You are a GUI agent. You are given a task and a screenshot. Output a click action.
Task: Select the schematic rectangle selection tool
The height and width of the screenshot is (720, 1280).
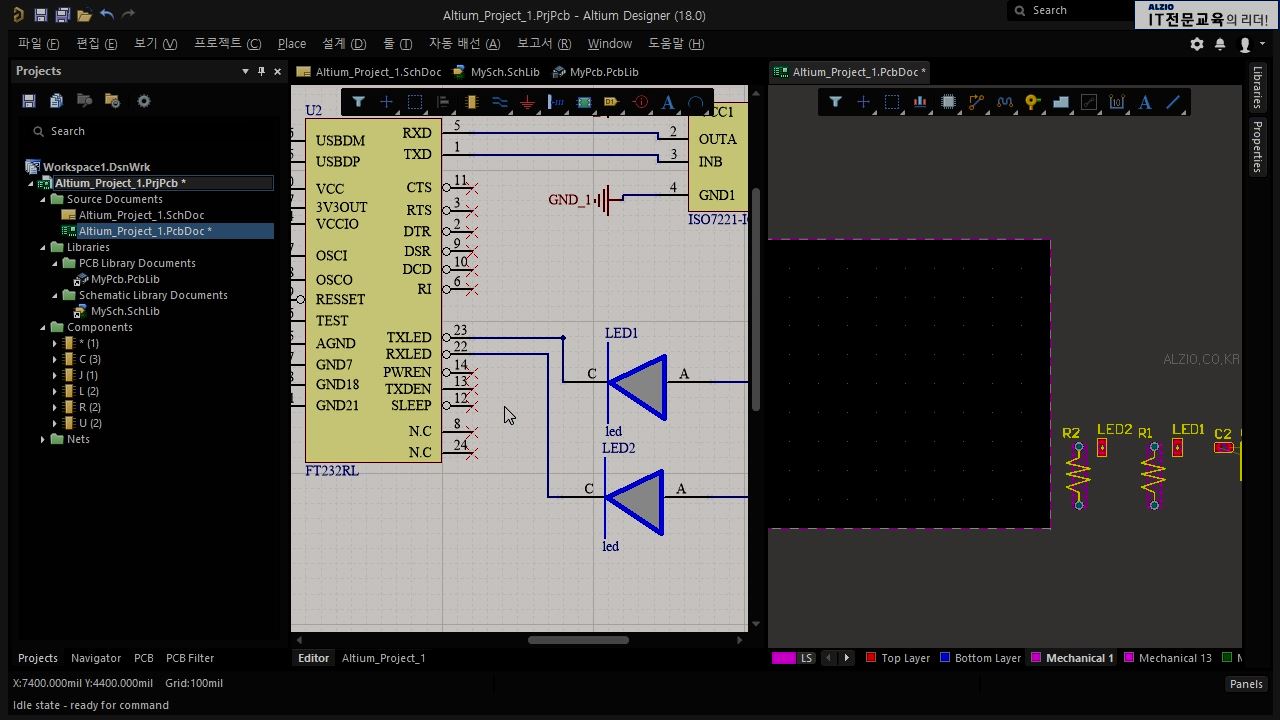point(415,102)
